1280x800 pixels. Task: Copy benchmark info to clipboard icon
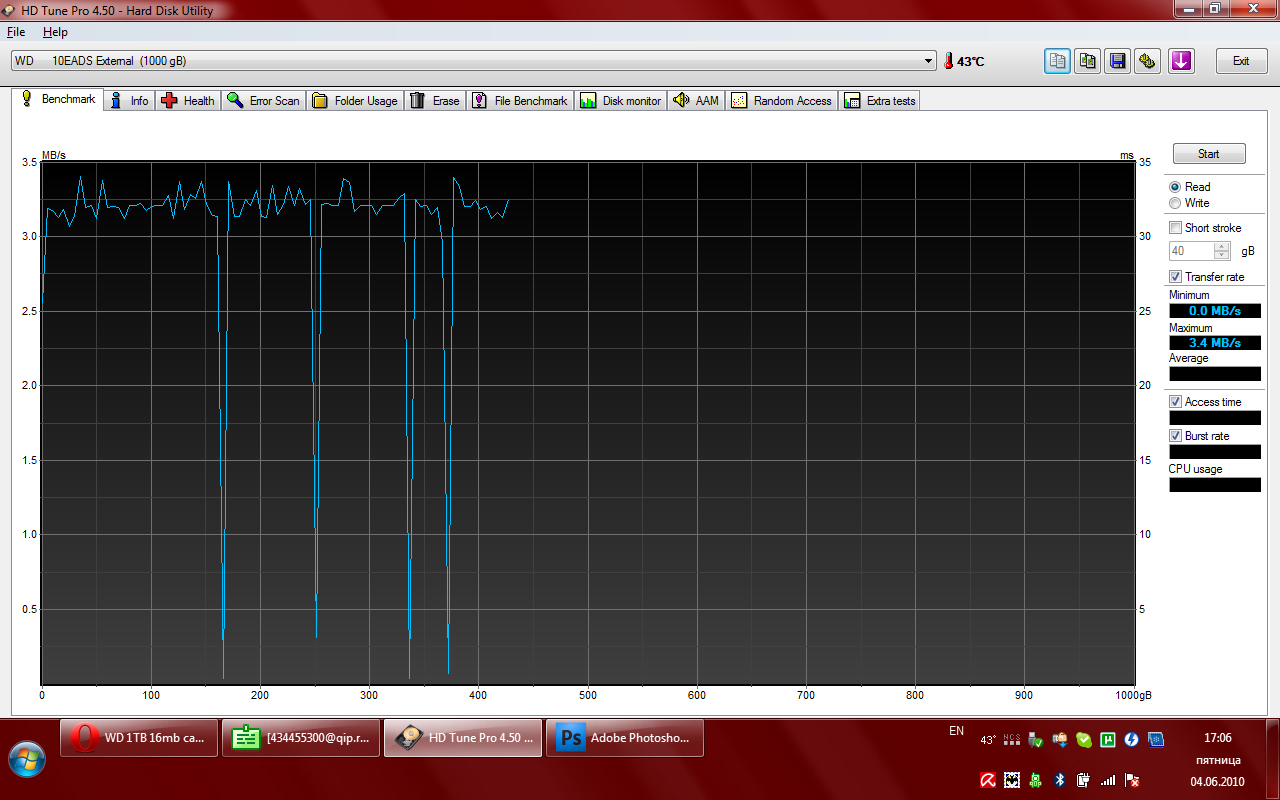[x=1057, y=61]
